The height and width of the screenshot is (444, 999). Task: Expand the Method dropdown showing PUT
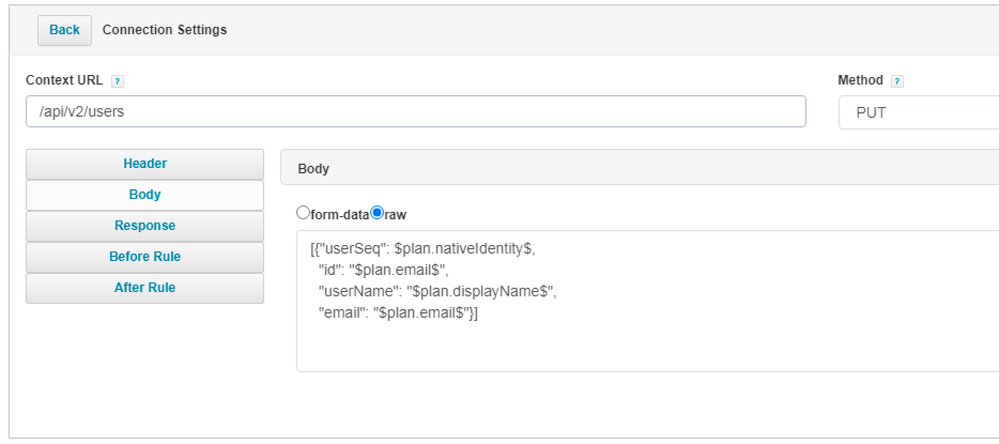(917, 113)
